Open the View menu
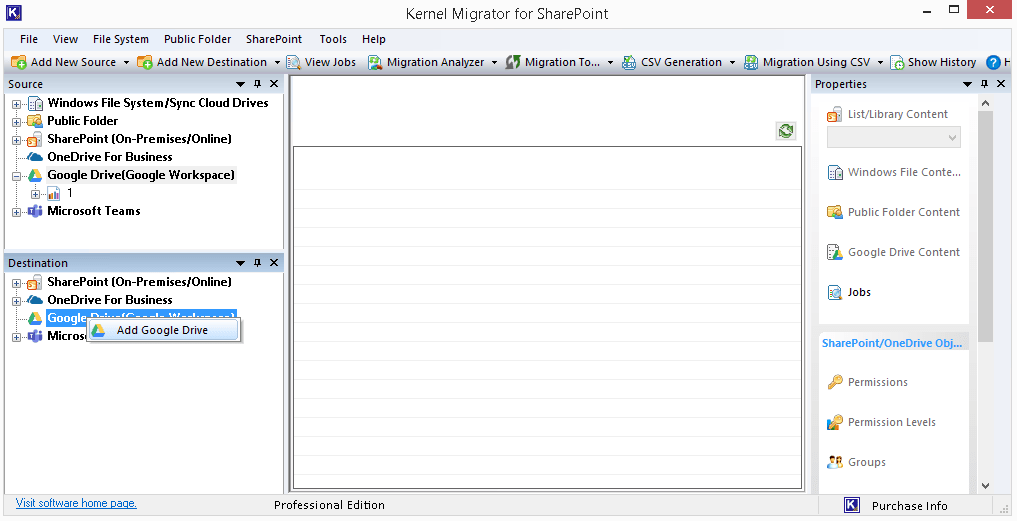The height and width of the screenshot is (521, 1017). tap(66, 39)
